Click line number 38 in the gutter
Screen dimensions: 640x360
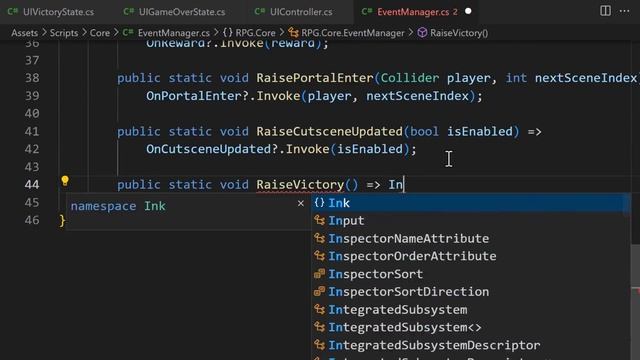pyautogui.click(x=32, y=78)
